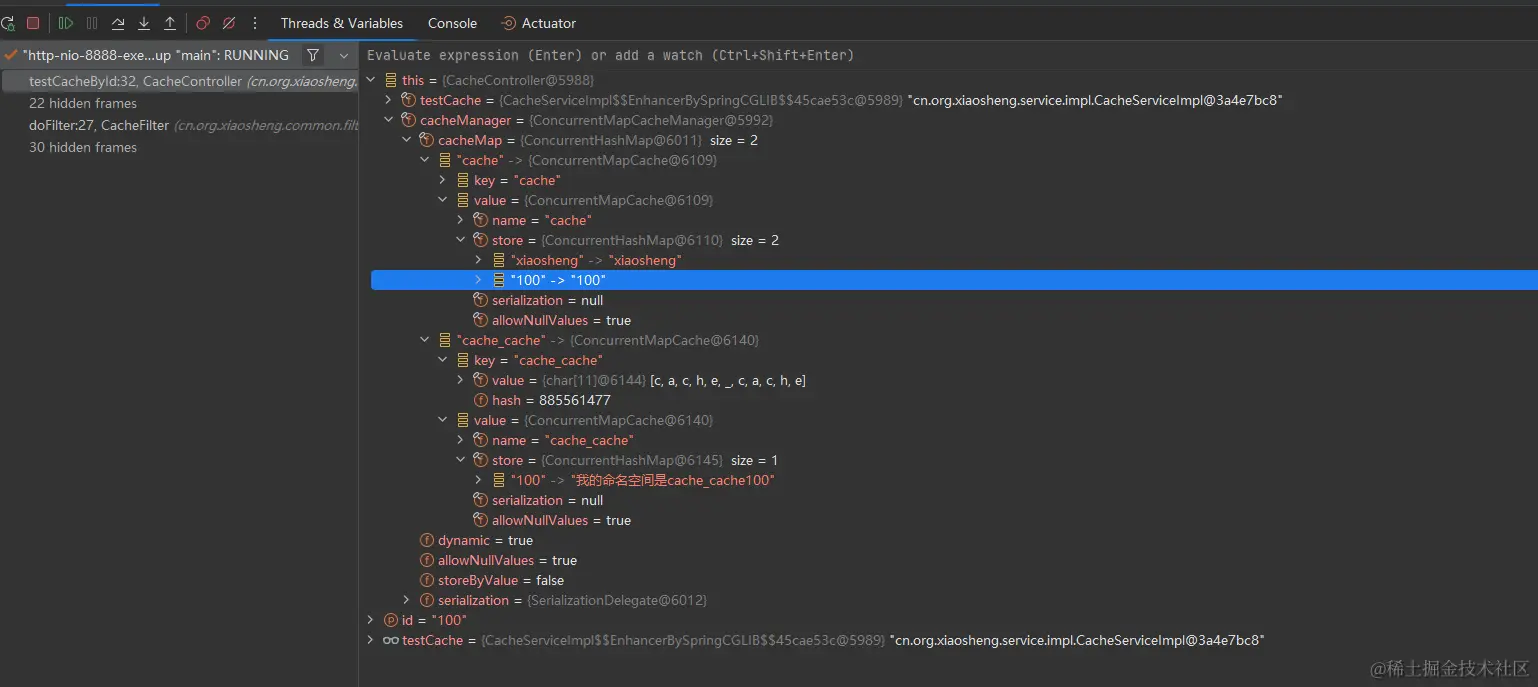Expand the selected "100" -> "100" entry
The height and width of the screenshot is (687, 1538).
[479, 280]
